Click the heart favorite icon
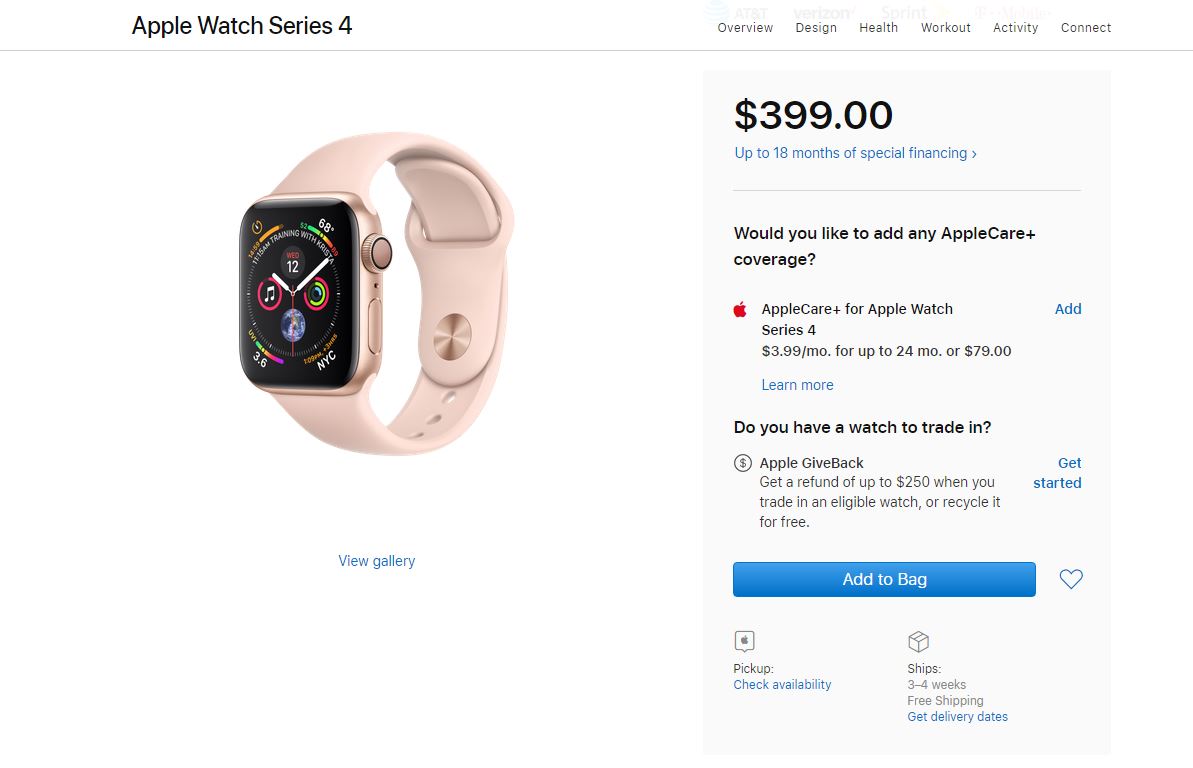The image size is (1193, 768). coord(1071,579)
